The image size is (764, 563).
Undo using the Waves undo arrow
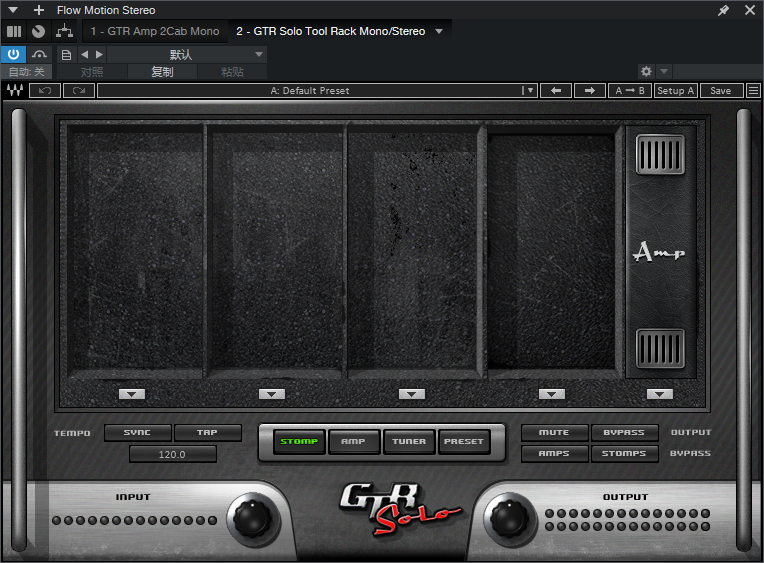click(45, 91)
